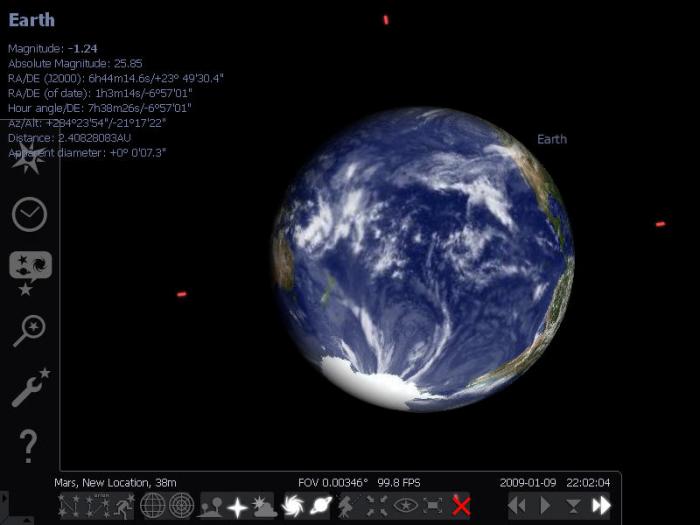Enable night mode eye icon
The width and height of the screenshot is (700, 525).
point(405,506)
